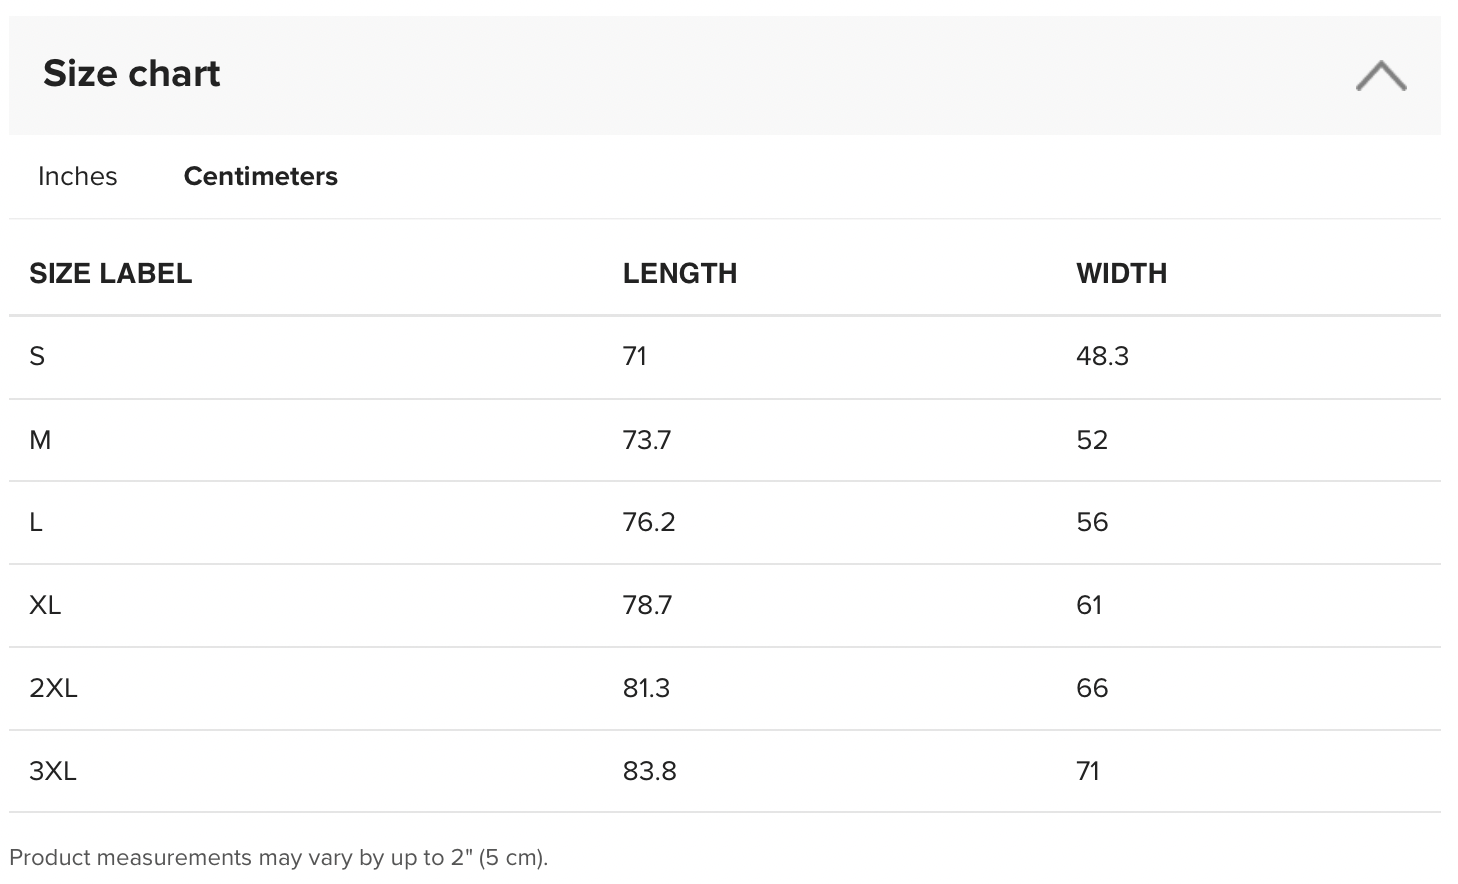Select the XL size row label
The image size is (1458, 884).
(x=45, y=605)
